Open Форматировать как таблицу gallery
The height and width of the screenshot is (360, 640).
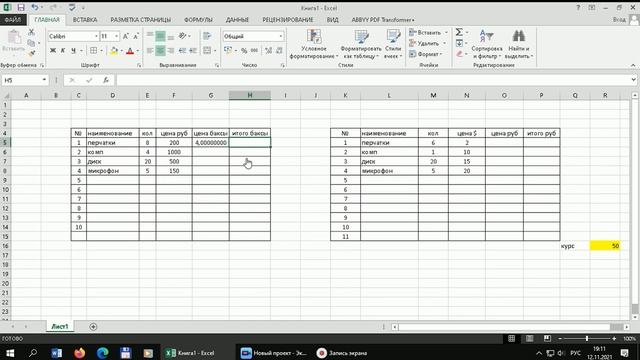361,44
